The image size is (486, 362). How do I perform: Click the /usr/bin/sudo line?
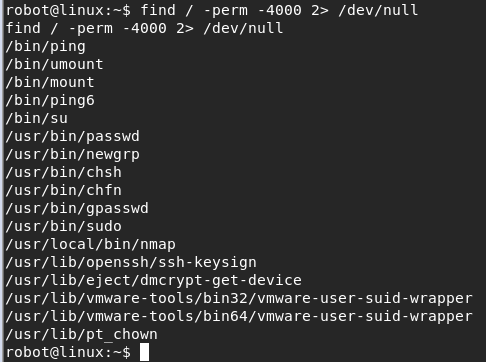click(x=64, y=226)
